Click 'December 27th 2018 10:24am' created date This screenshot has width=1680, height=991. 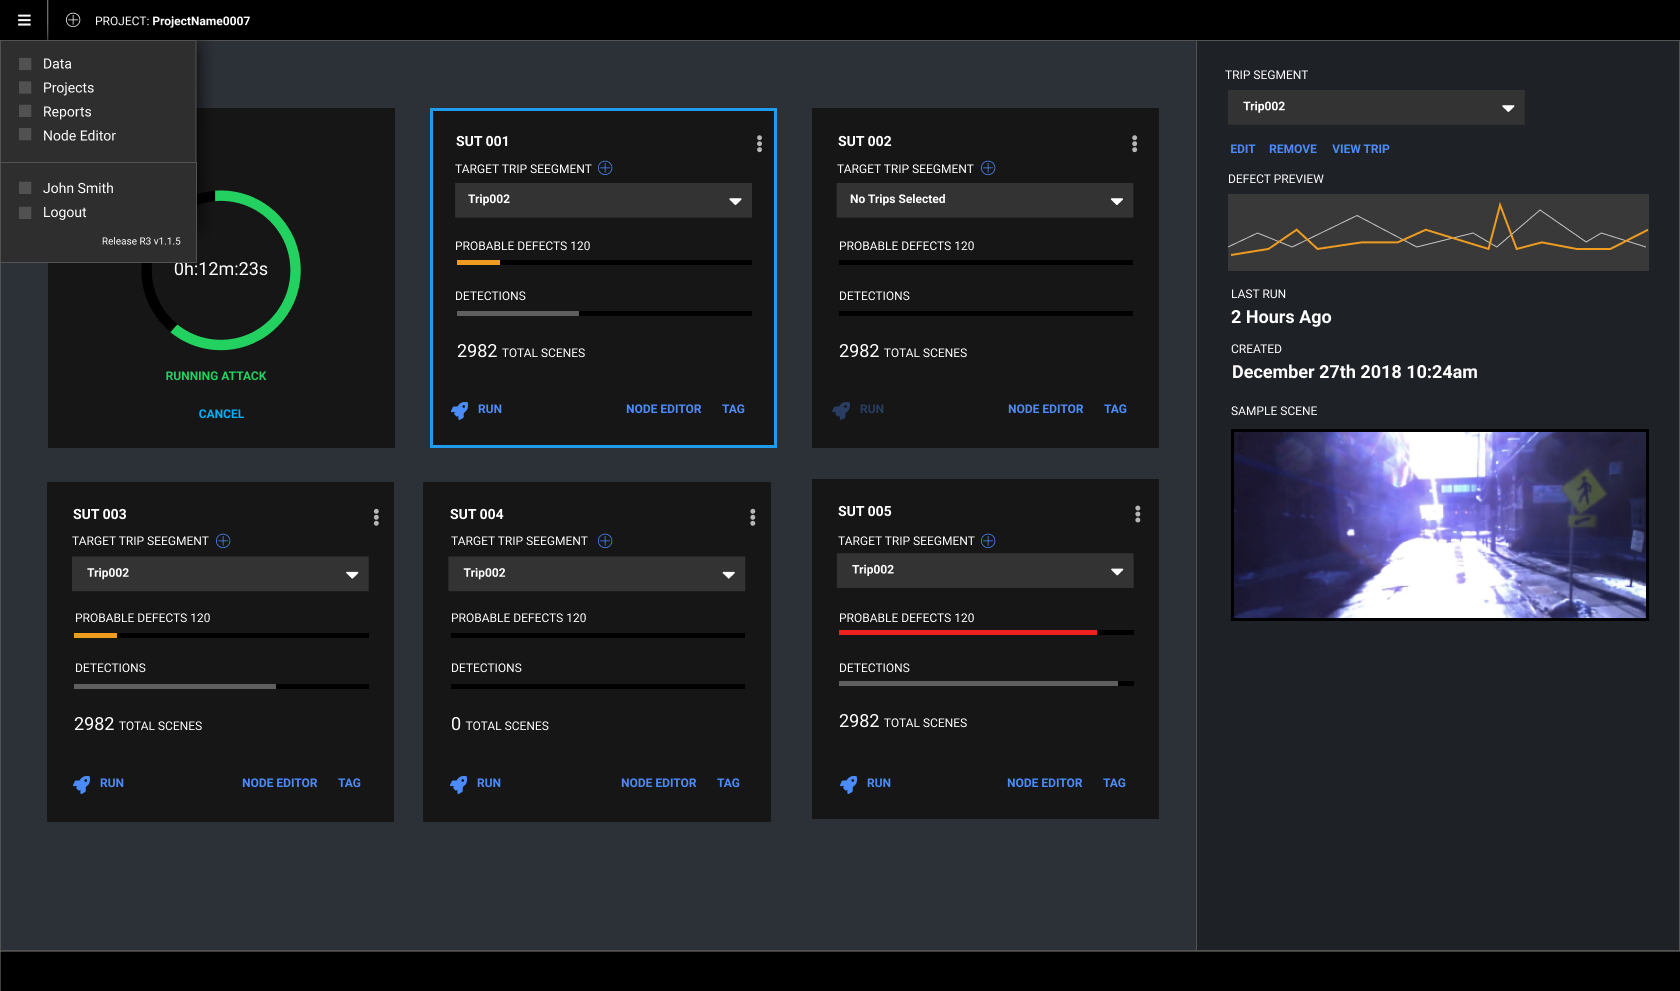(1355, 372)
